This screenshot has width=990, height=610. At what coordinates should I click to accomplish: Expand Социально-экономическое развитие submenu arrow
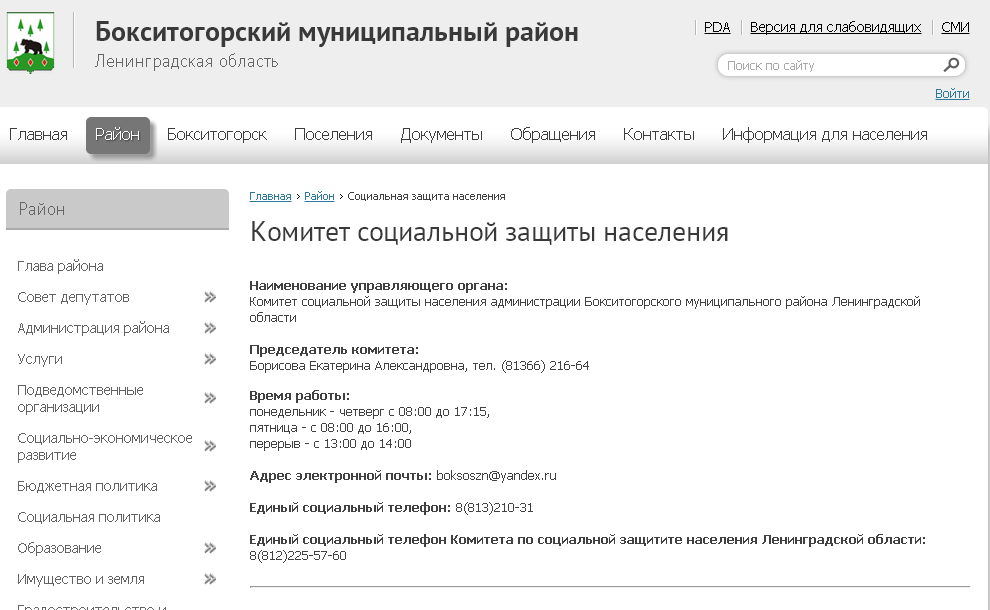click(210, 446)
